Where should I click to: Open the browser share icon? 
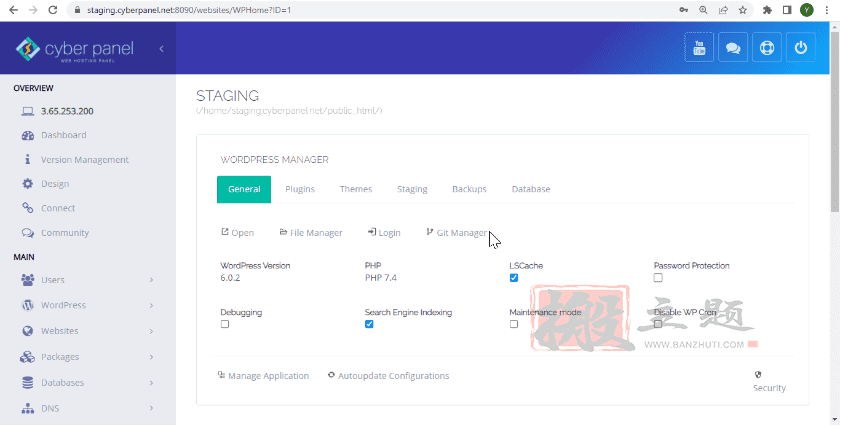click(723, 10)
